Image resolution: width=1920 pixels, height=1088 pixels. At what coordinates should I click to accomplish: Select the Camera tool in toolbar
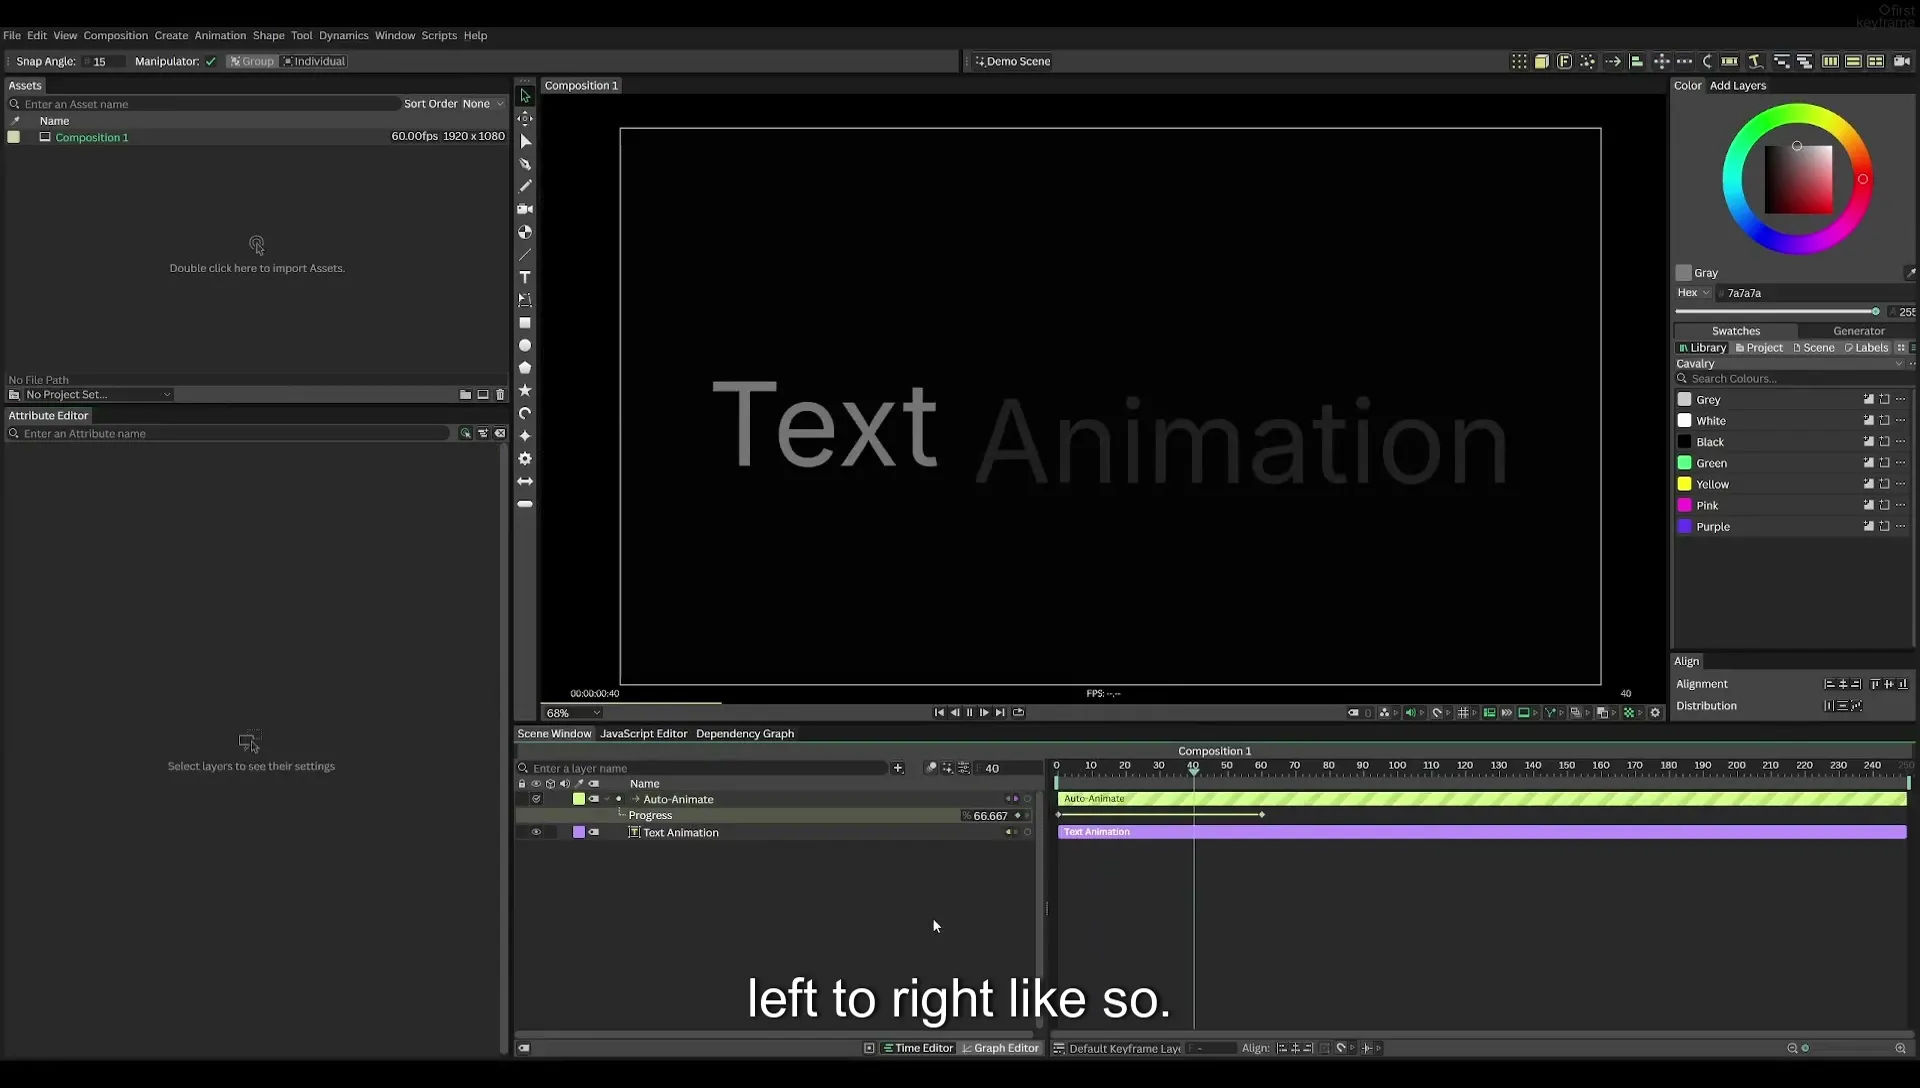525,209
